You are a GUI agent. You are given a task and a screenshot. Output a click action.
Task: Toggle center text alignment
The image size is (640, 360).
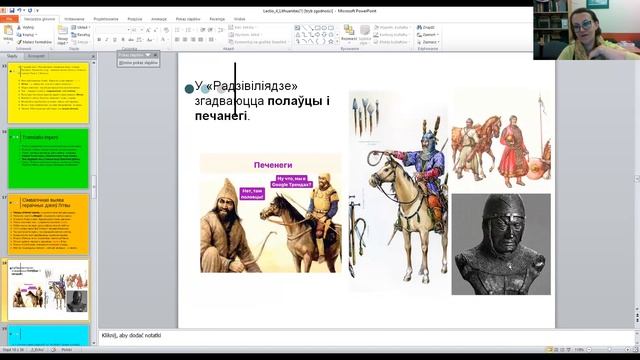coord(185,40)
